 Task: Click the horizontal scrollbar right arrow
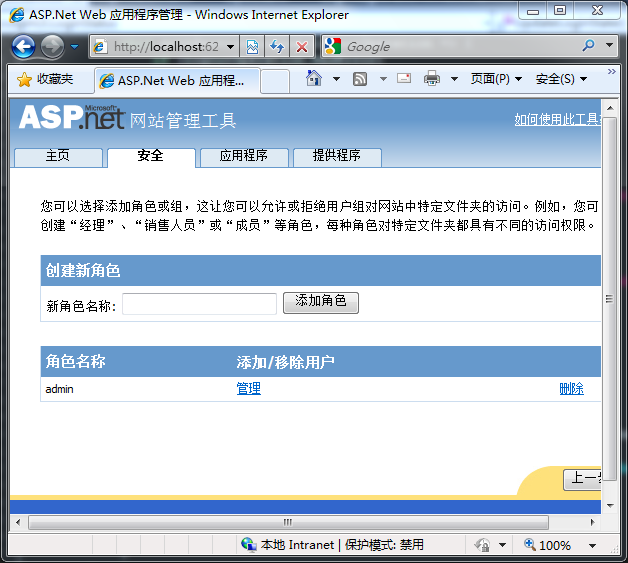pos(593,522)
